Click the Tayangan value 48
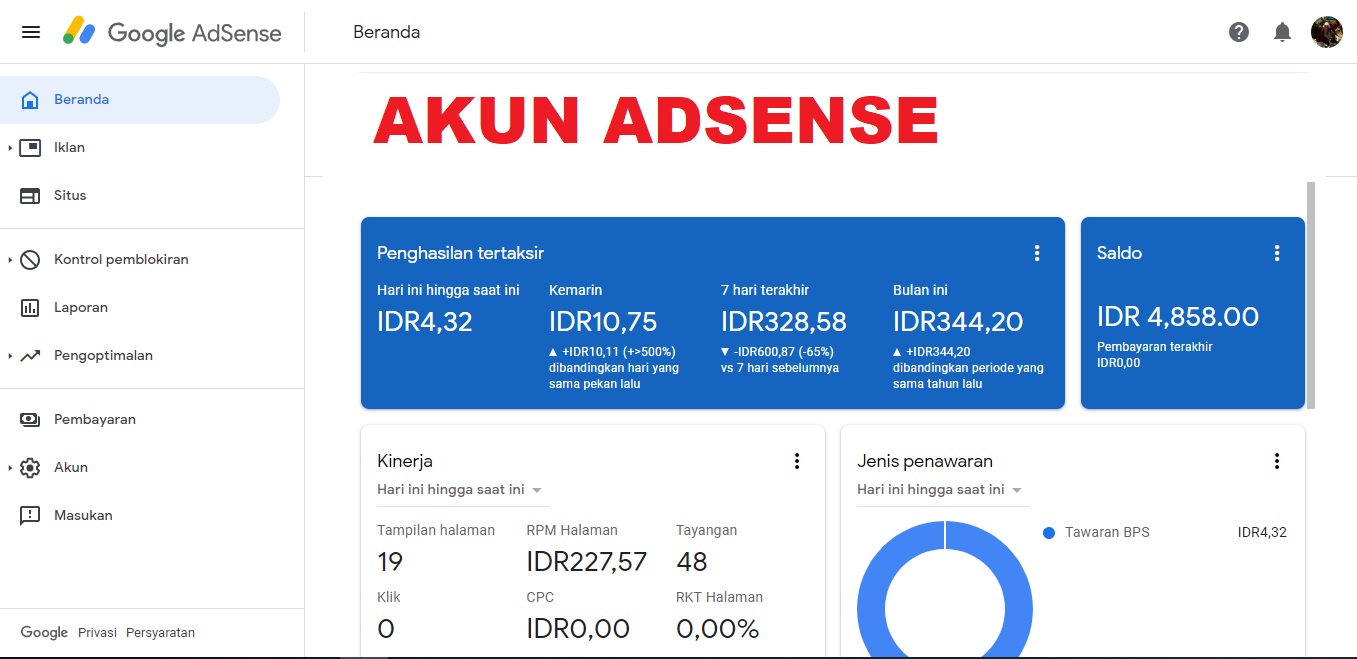 coord(692,562)
